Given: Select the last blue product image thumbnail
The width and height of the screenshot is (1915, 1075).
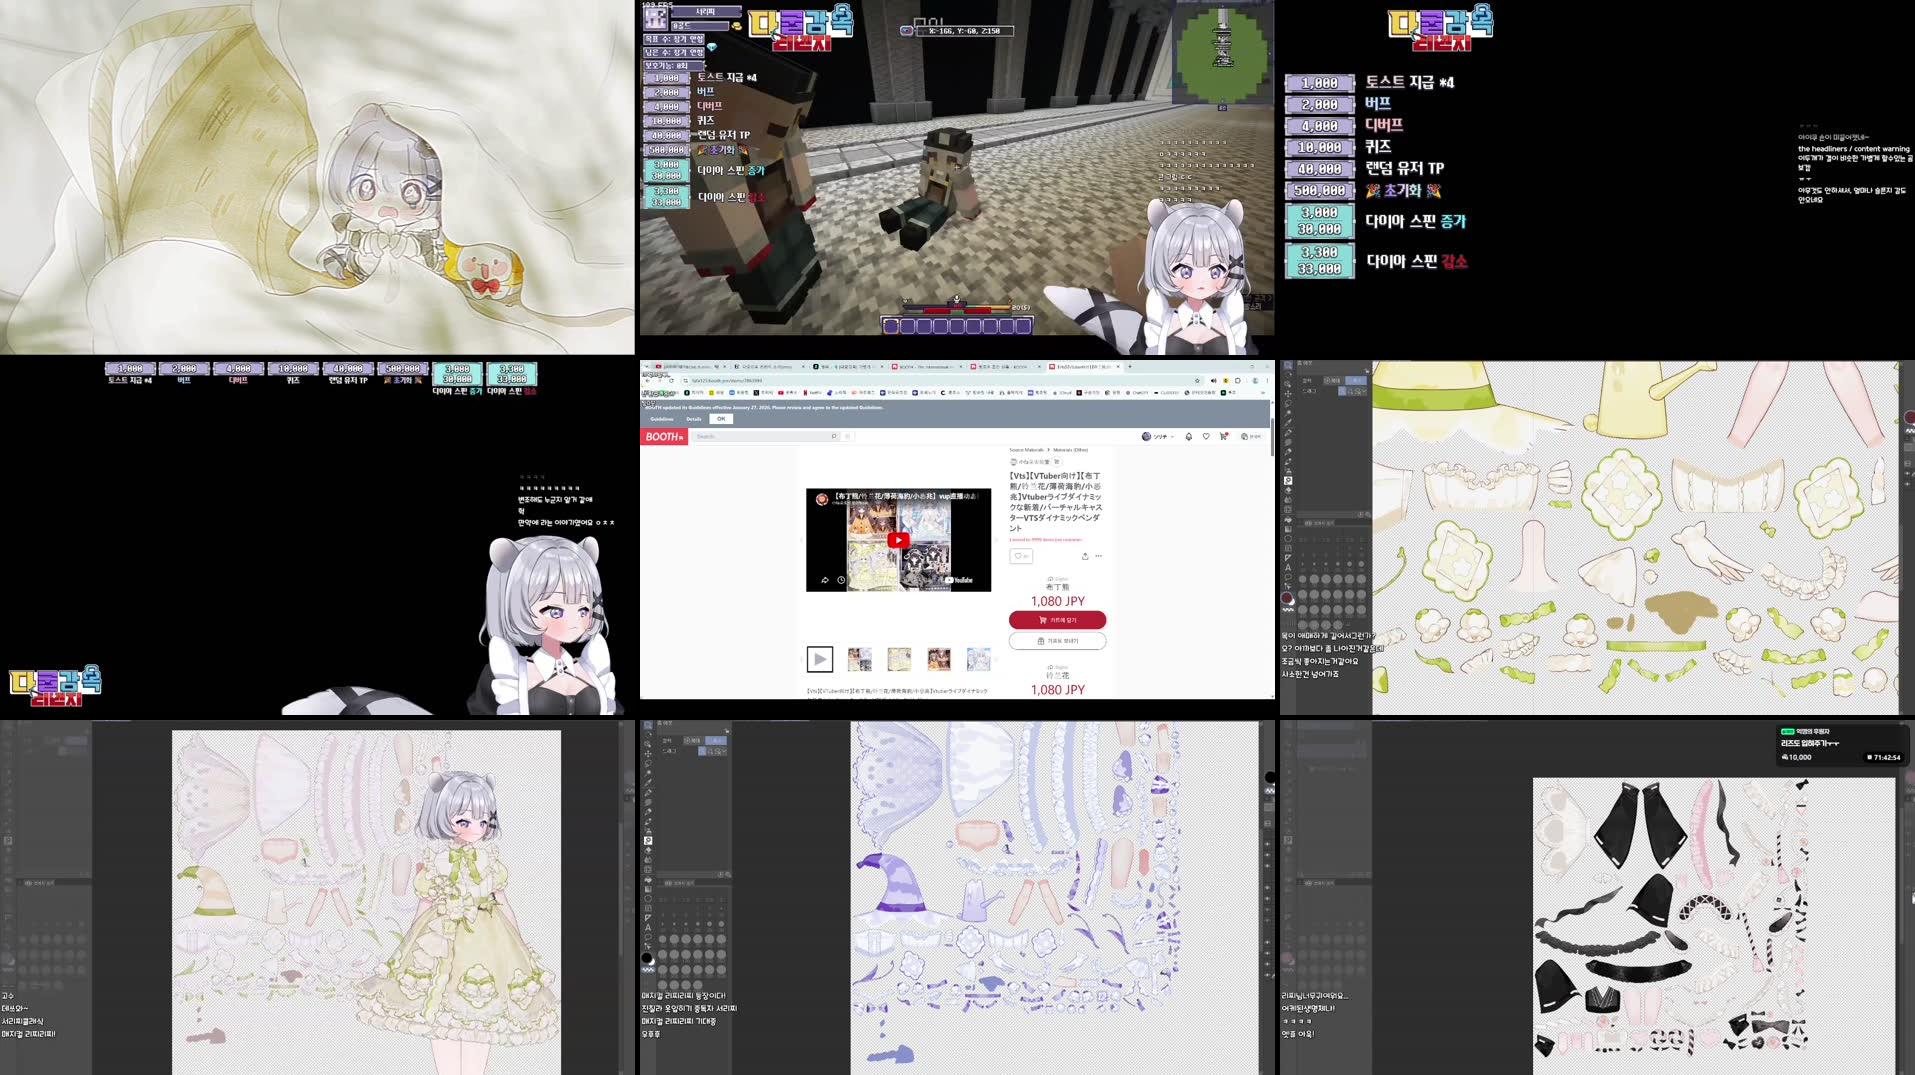Looking at the screenshot, I should click(x=979, y=659).
